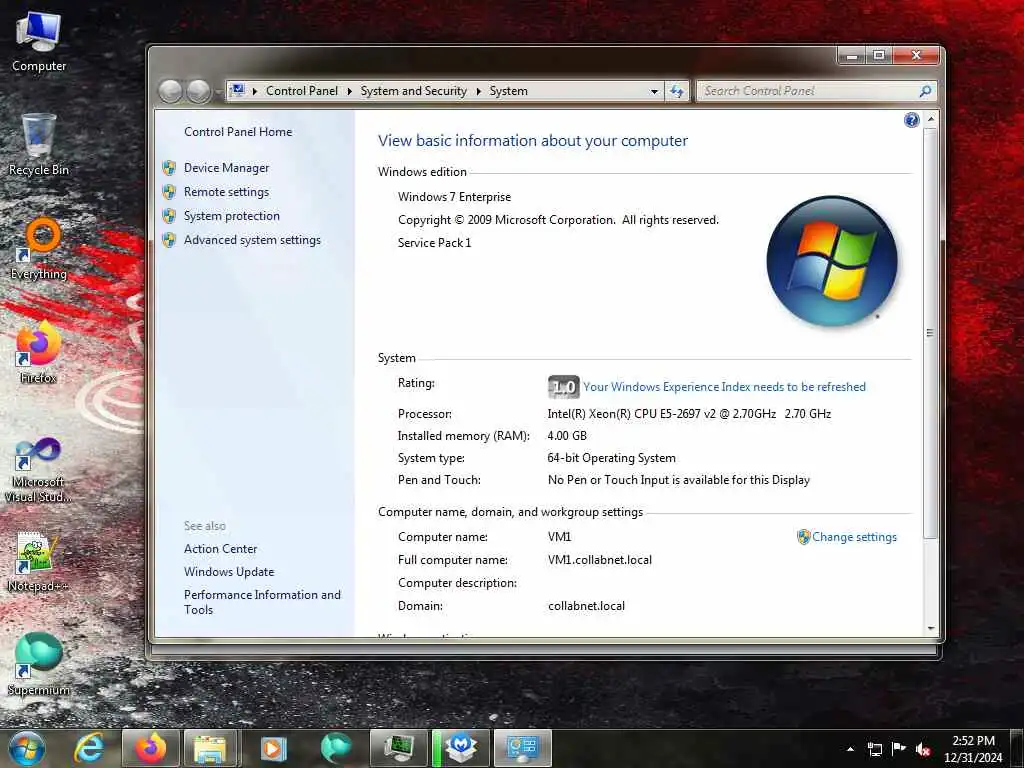
Task: Open the Microsoft Visual Studio desktop shortcut
Action: (x=38, y=470)
